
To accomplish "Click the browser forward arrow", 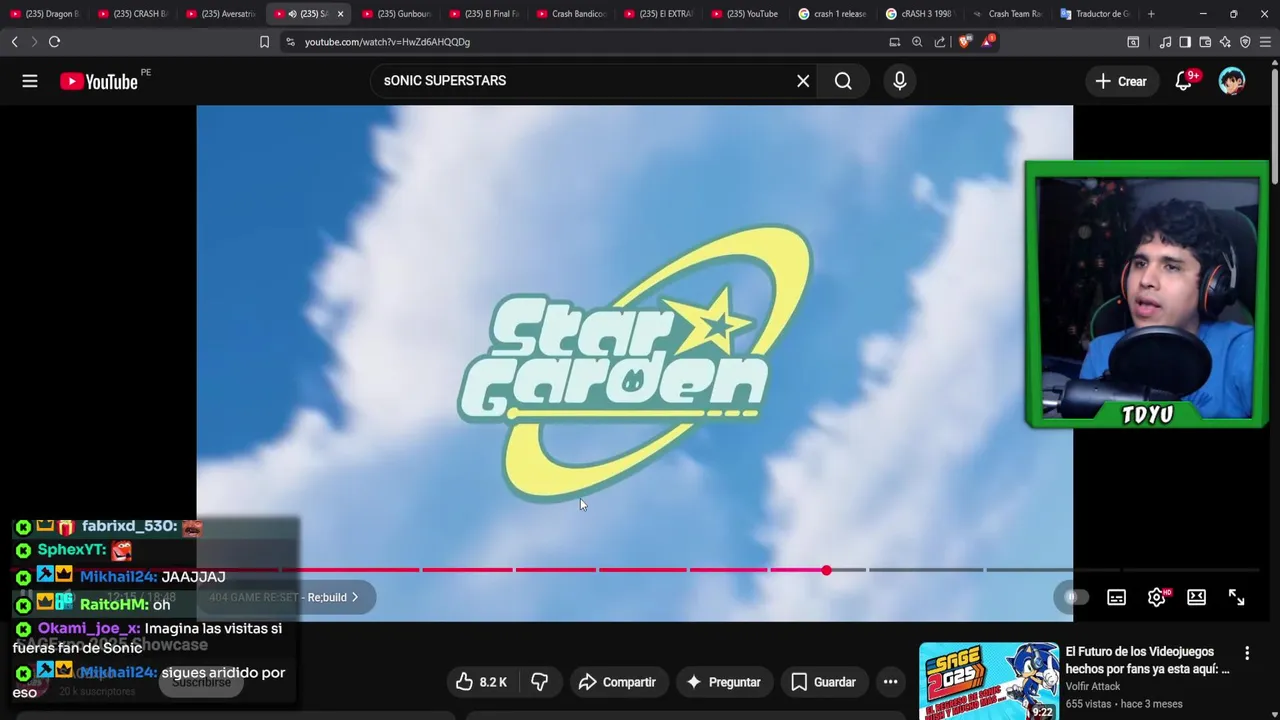I will tap(34, 42).
